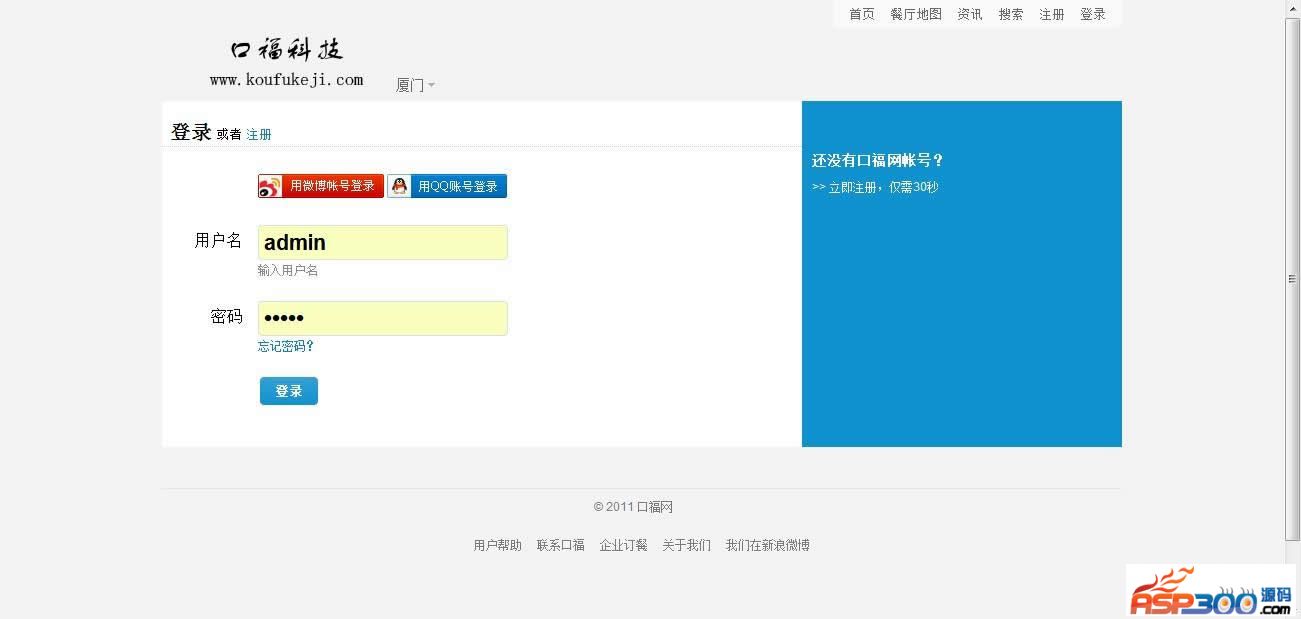1301x619 pixels.
Task: Open 用户帮助 footer link
Action: coord(497,545)
